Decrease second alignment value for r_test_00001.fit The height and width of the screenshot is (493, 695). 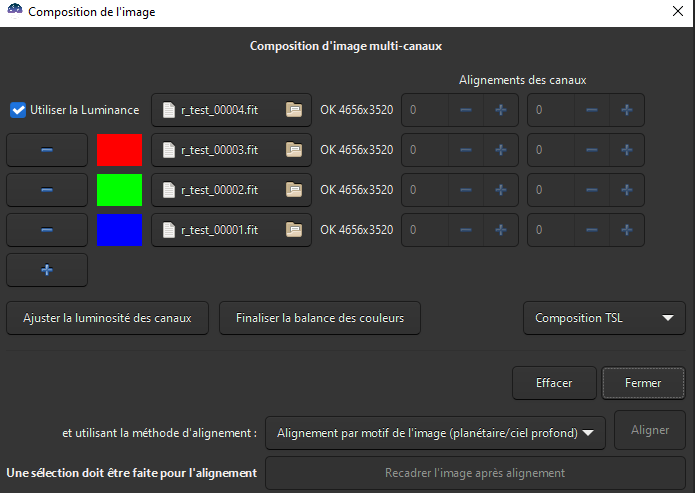(x=592, y=230)
